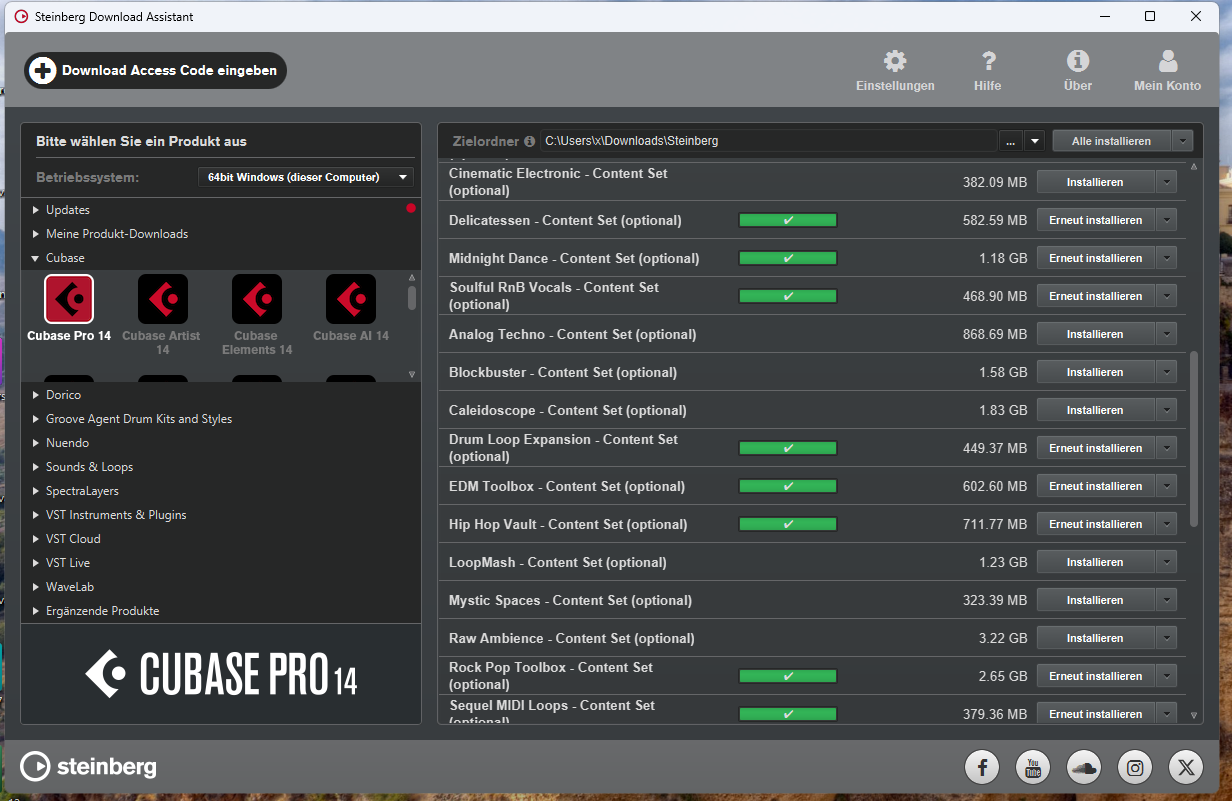Open dropdown arrow beside Caleidoscope install
Viewport: 1232px width, 801px height.
click(x=1166, y=410)
